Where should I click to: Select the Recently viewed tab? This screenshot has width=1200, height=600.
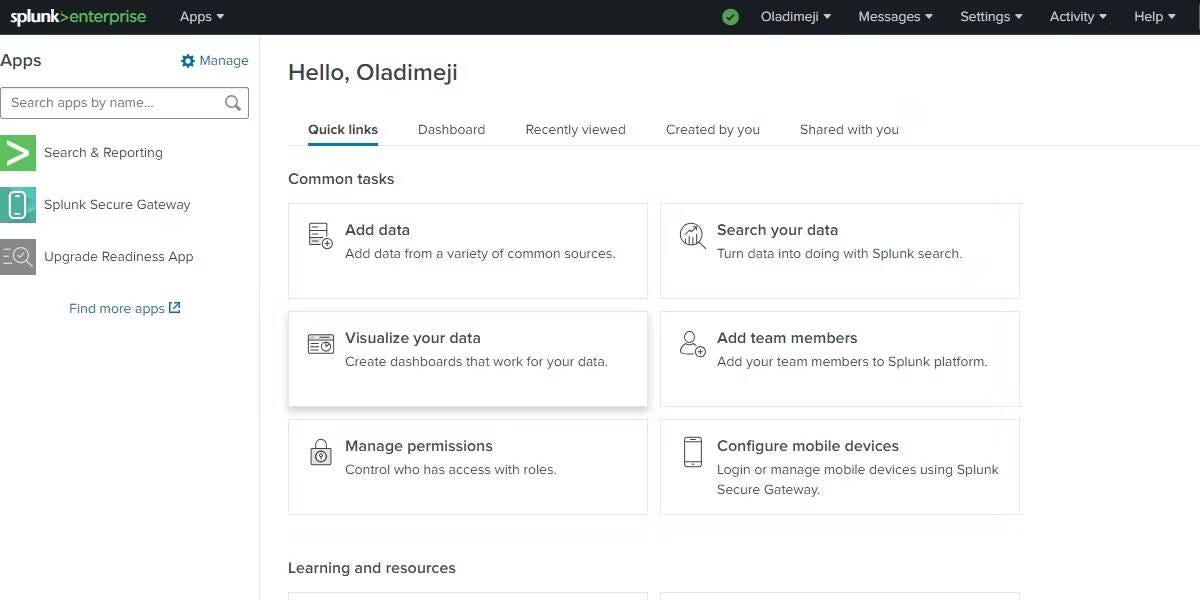coord(575,130)
